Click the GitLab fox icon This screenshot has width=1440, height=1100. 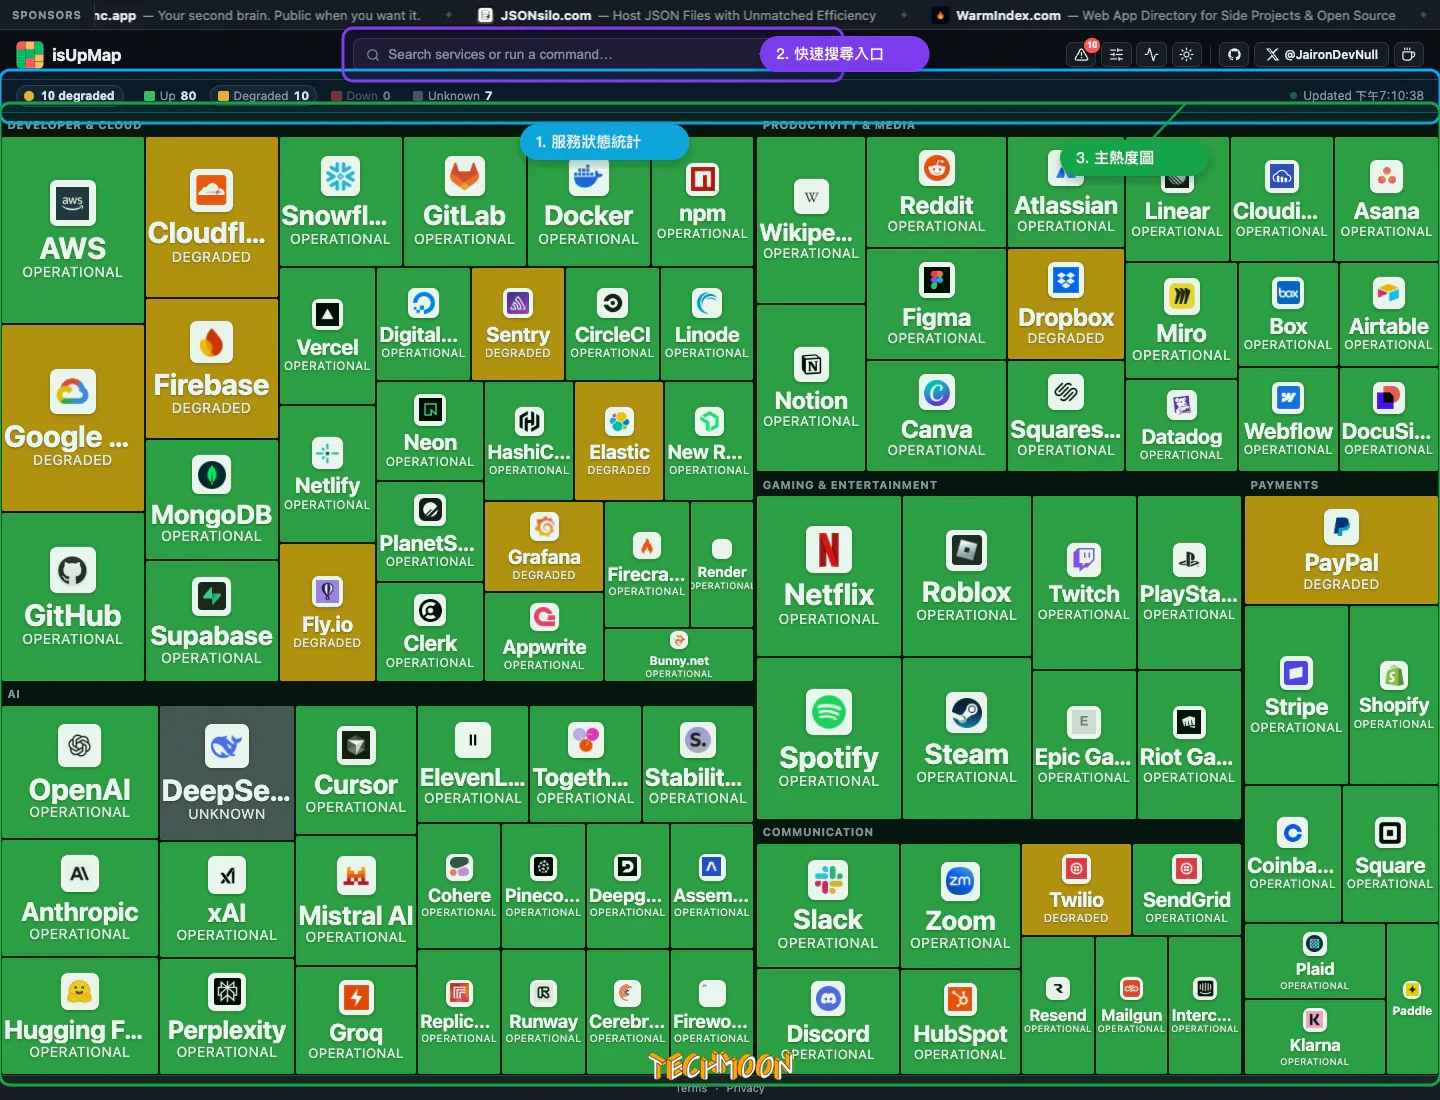click(464, 176)
